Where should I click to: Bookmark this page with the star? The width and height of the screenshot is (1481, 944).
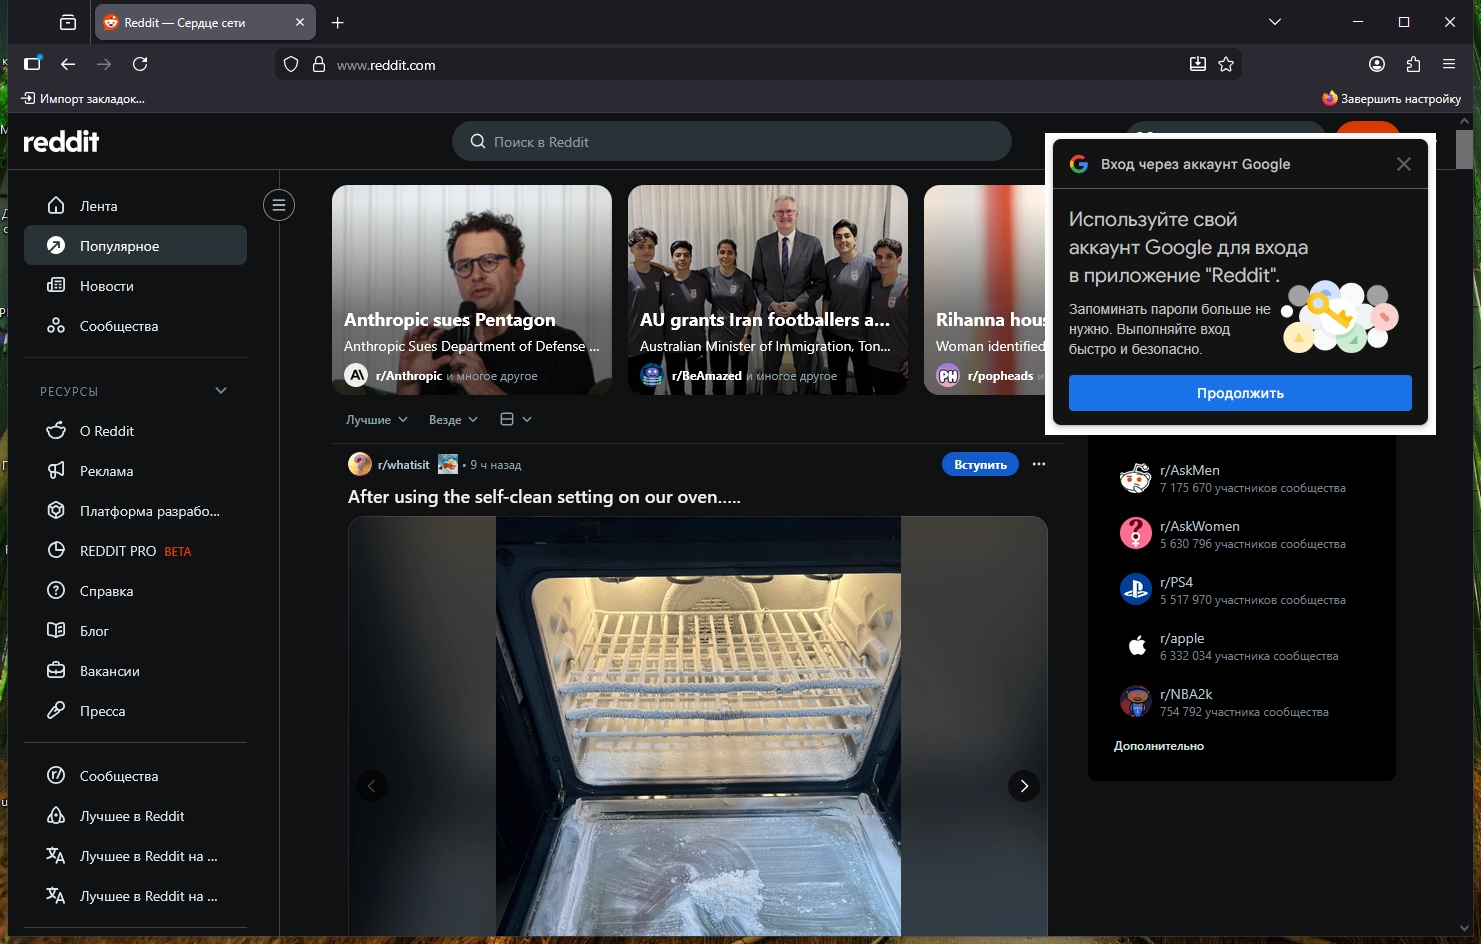point(1226,64)
